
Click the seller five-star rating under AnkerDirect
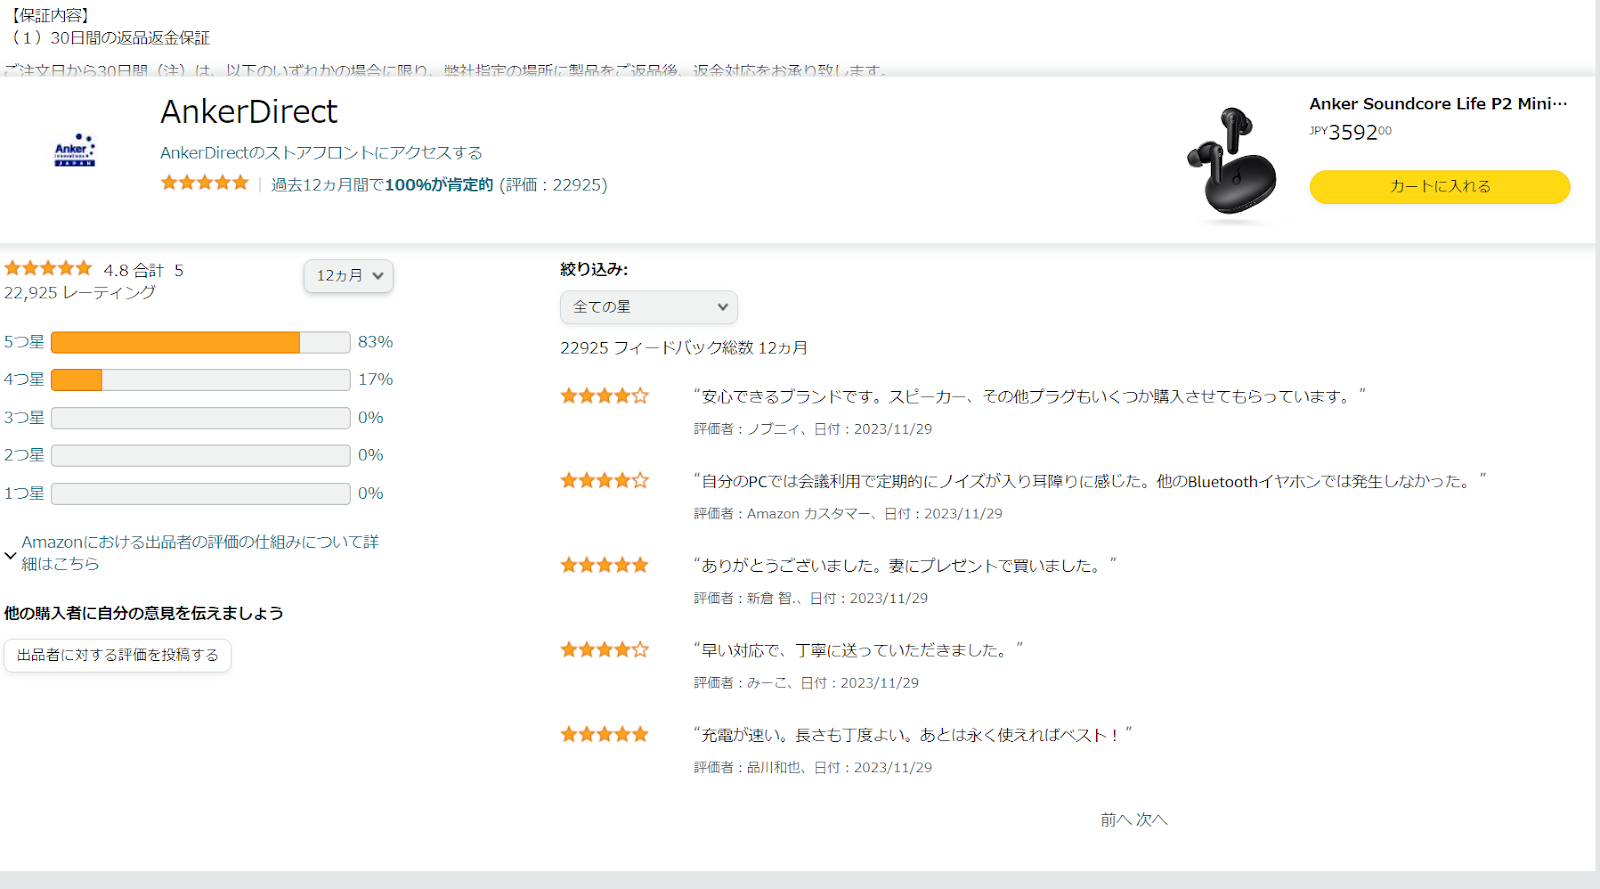pyautogui.click(x=204, y=183)
